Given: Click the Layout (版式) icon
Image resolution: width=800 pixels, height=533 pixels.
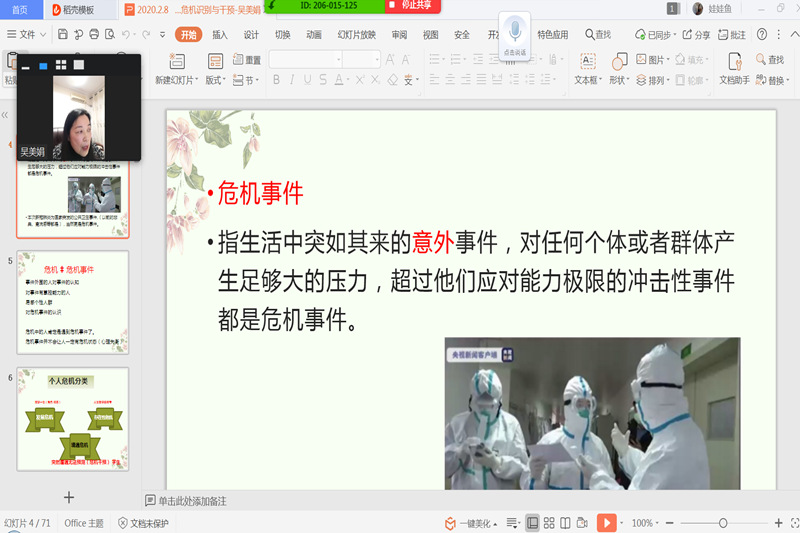Looking at the screenshot, I should [x=215, y=61].
